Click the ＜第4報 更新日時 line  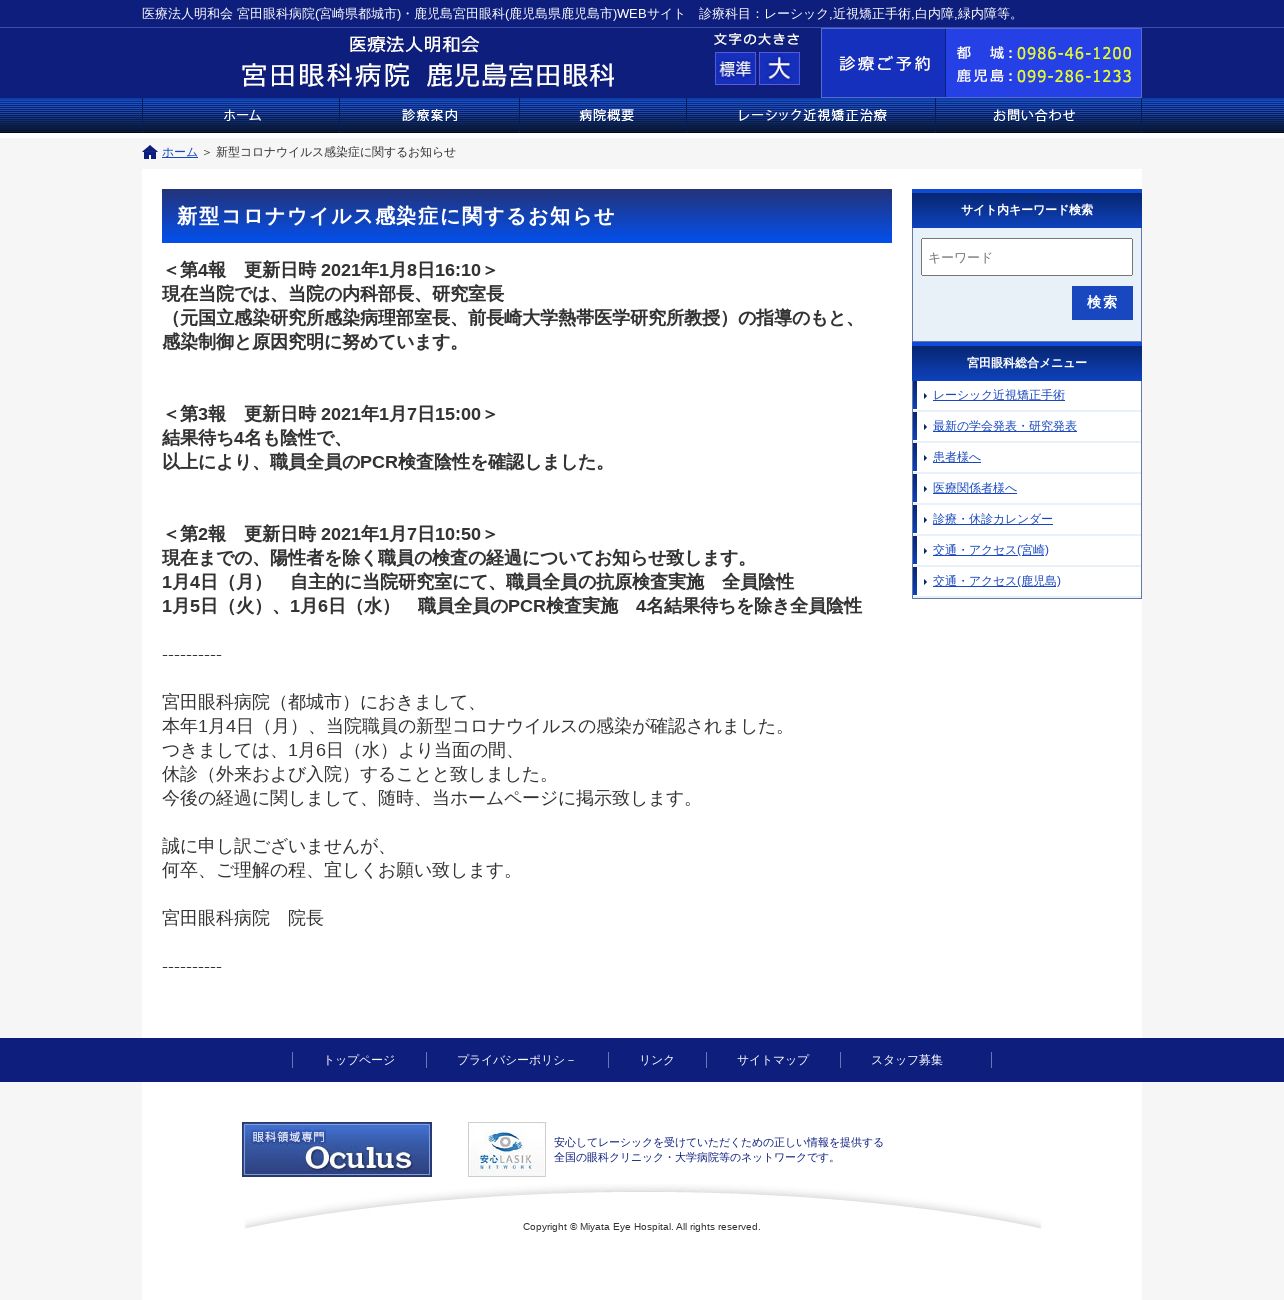pos(330,270)
